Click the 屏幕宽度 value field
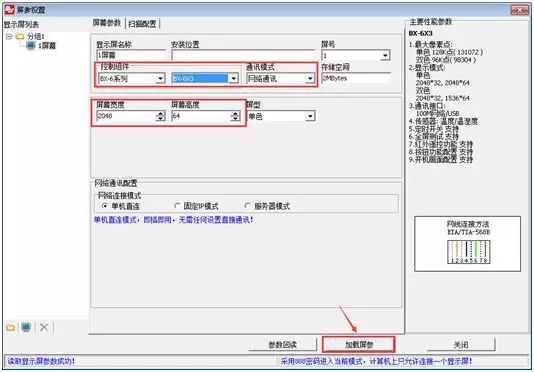 pyautogui.click(x=126, y=116)
